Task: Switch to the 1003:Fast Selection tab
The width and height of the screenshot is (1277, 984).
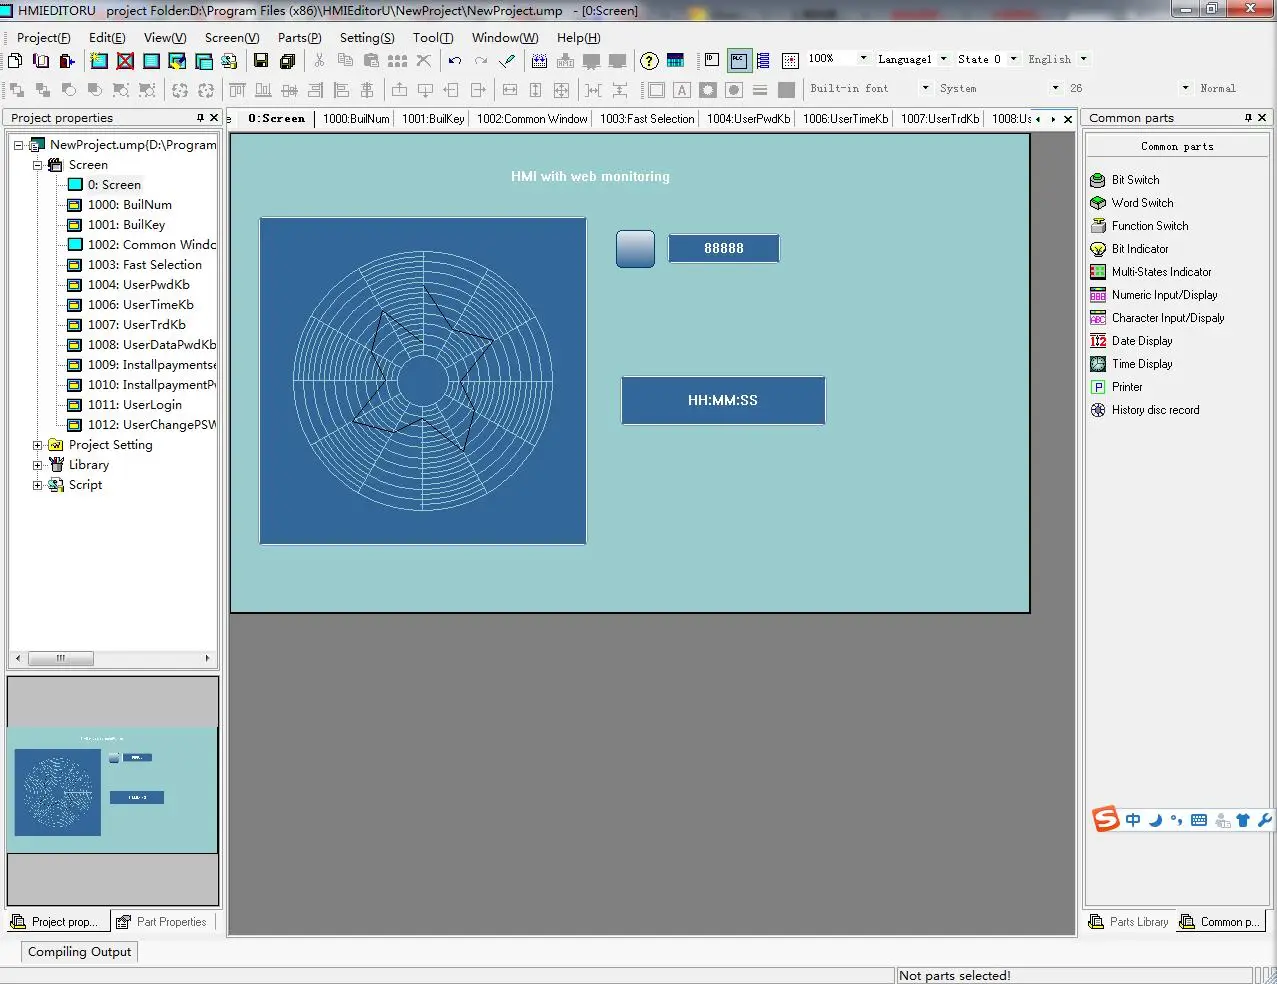Action: pyautogui.click(x=647, y=119)
